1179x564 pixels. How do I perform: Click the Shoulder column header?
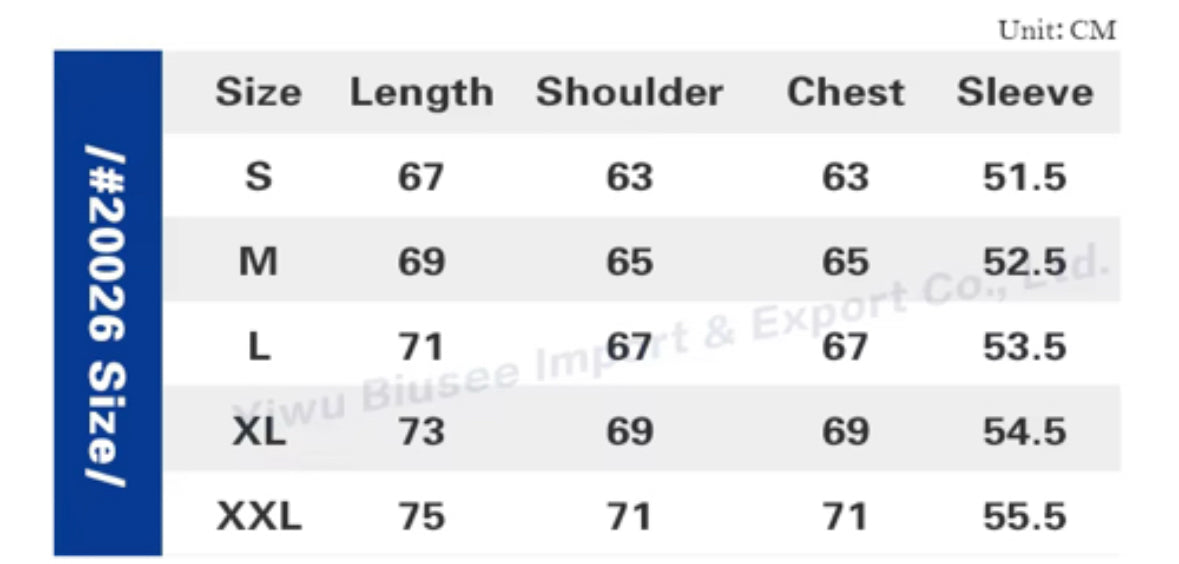[629, 93]
